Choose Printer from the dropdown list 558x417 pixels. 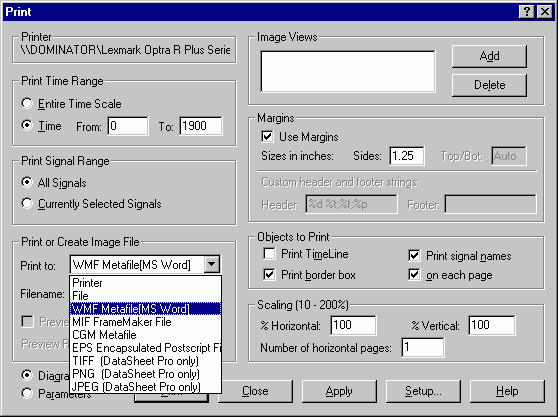click(x=146, y=283)
